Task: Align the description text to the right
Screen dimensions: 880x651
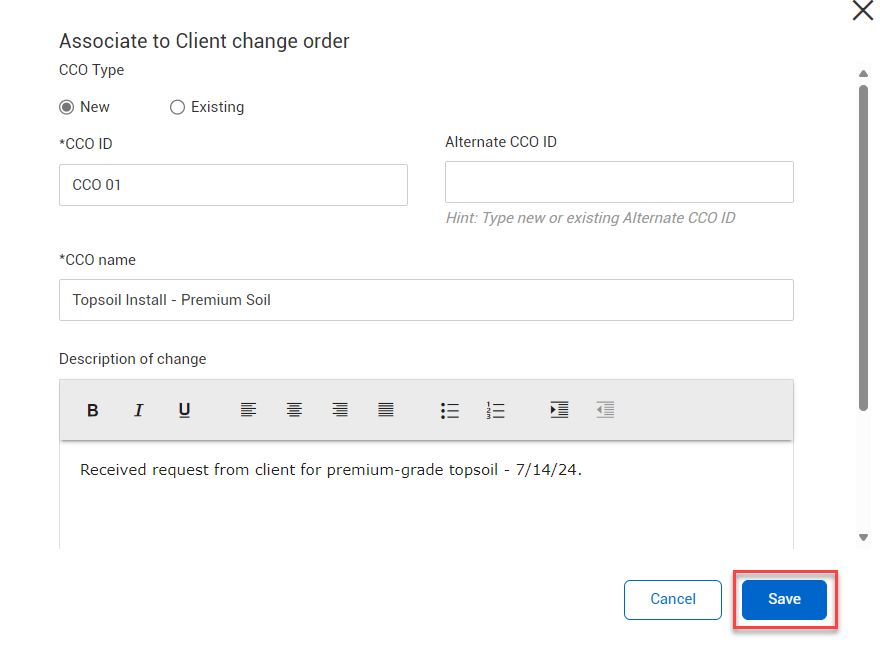Action: tap(339, 410)
